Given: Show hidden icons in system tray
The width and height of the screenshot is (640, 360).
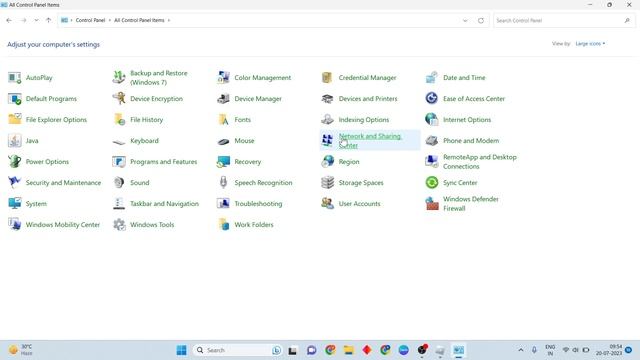Looking at the screenshot, I should 521,350.
